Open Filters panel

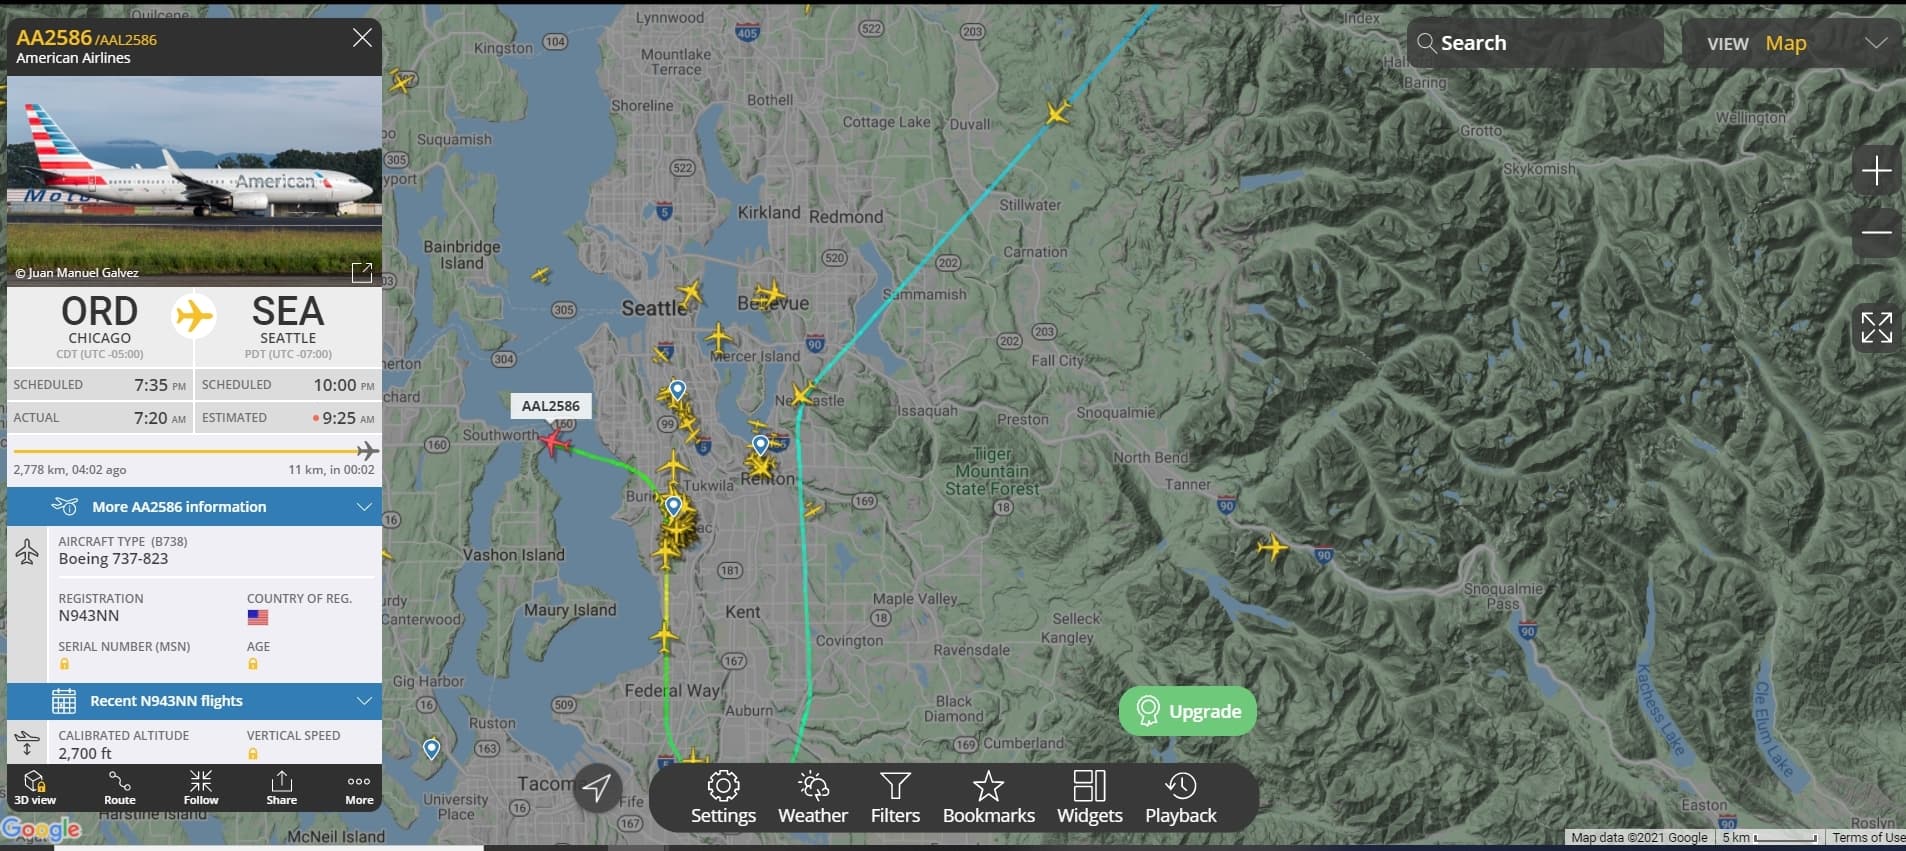click(x=895, y=798)
